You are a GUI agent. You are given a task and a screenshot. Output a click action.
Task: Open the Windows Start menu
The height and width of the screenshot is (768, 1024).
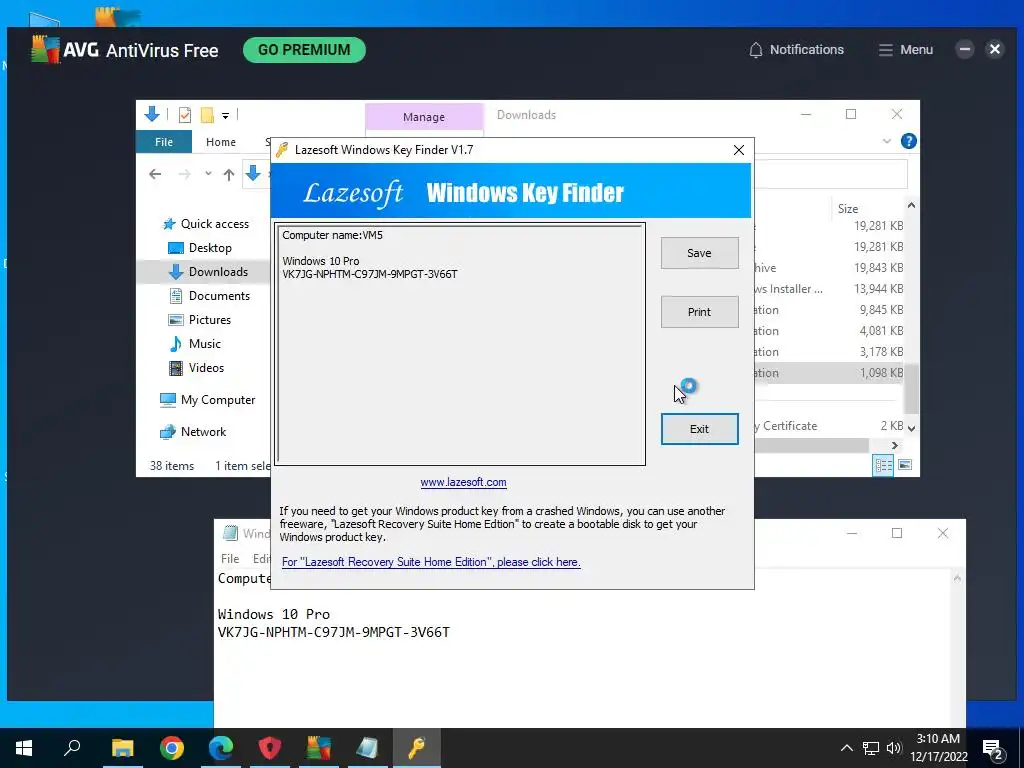point(24,748)
